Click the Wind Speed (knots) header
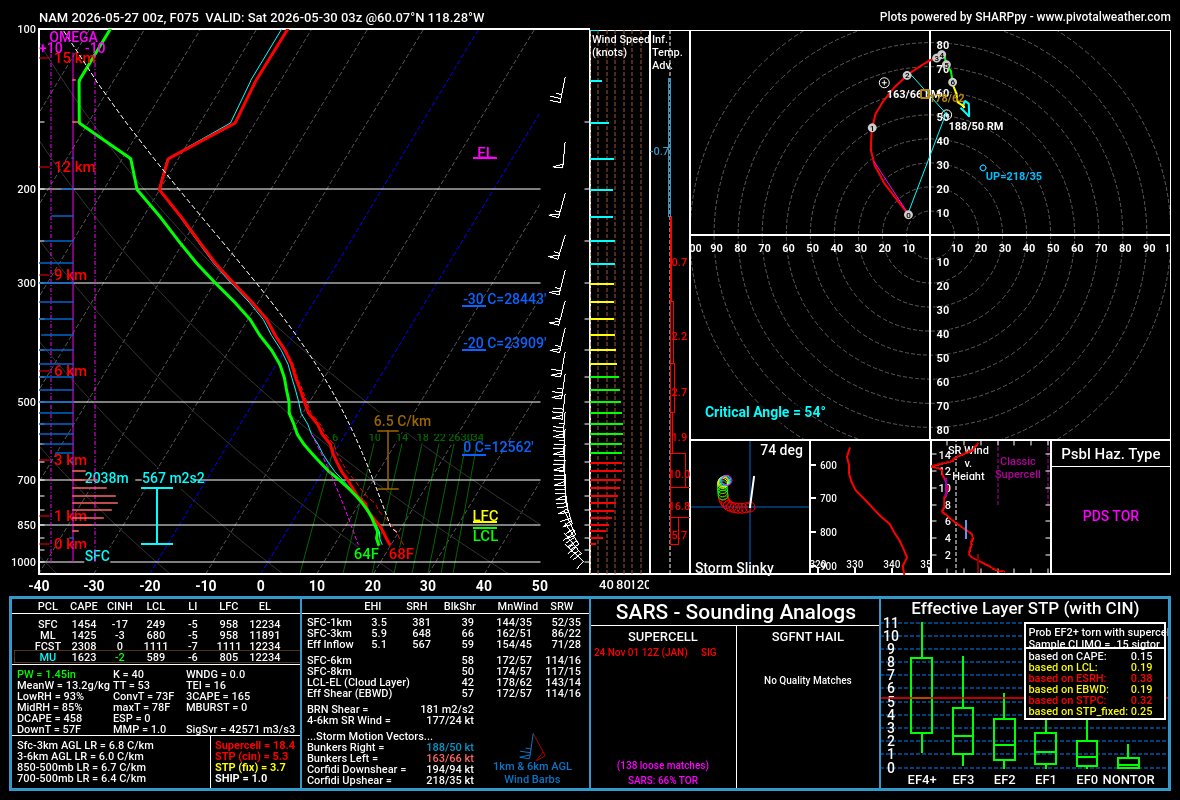The width and height of the screenshot is (1180, 800). coord(620,45)
